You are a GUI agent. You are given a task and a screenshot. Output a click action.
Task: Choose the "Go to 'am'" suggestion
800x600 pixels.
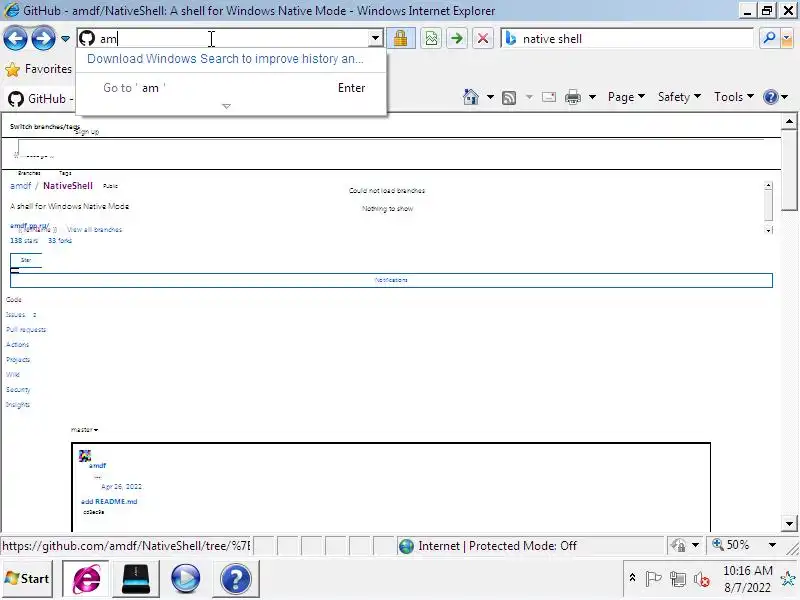(233, 88)
